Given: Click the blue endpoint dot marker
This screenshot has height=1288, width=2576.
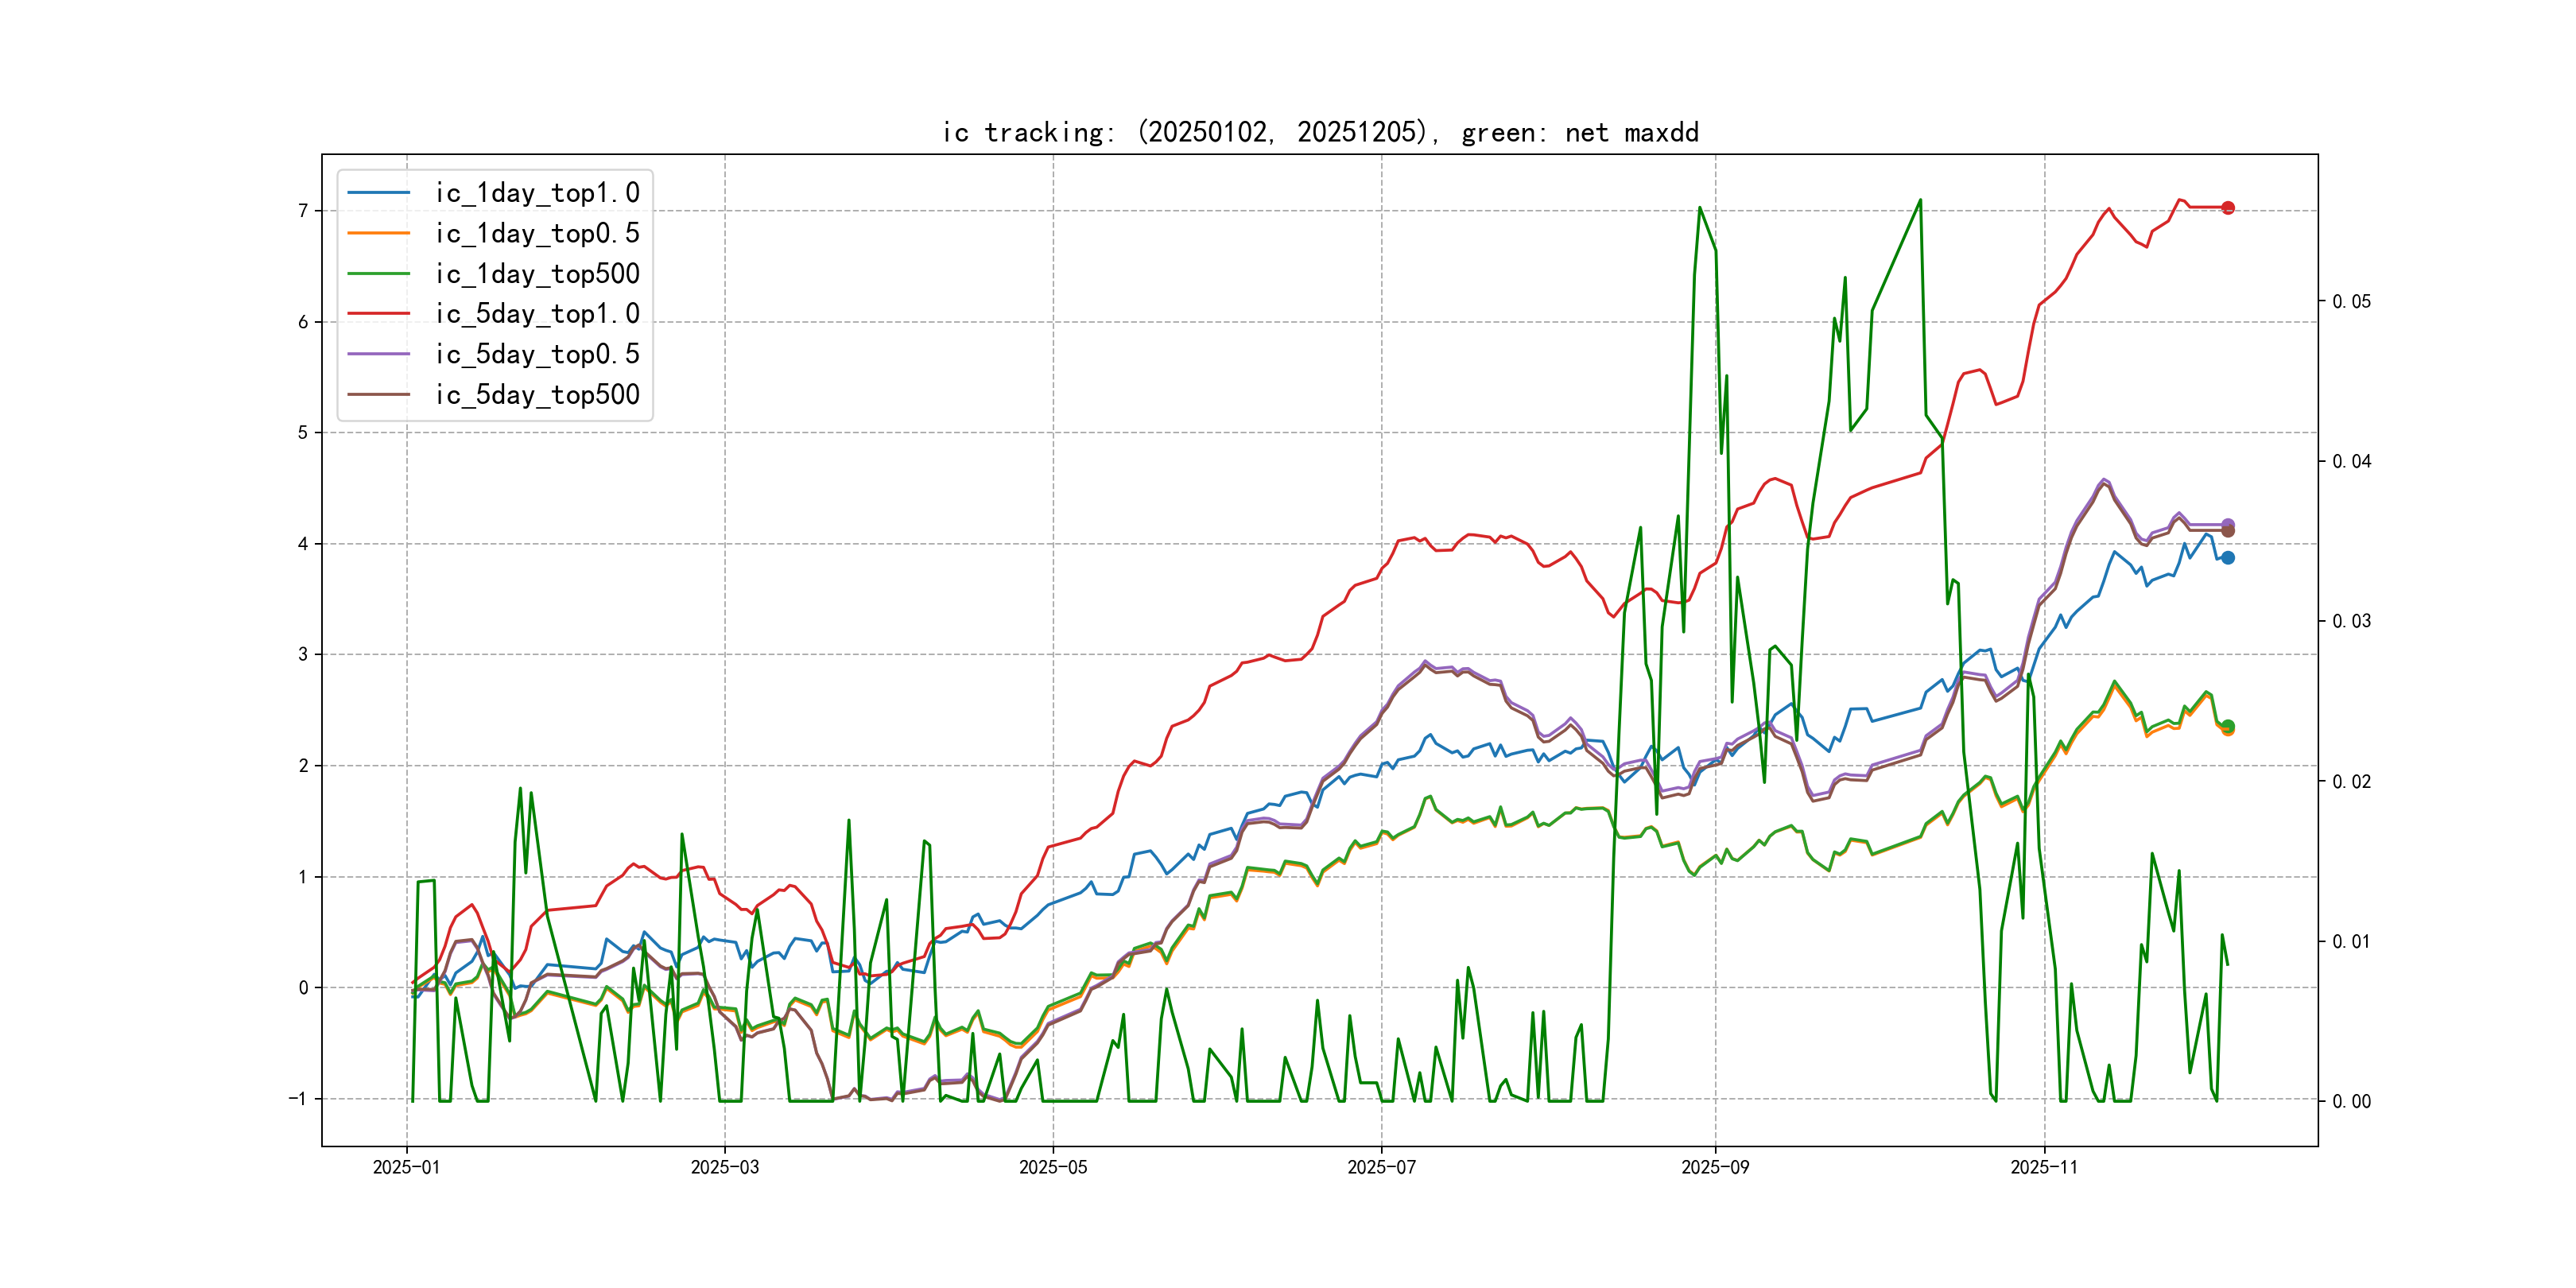Looking at the screenshot, I should click(2228, 558).
